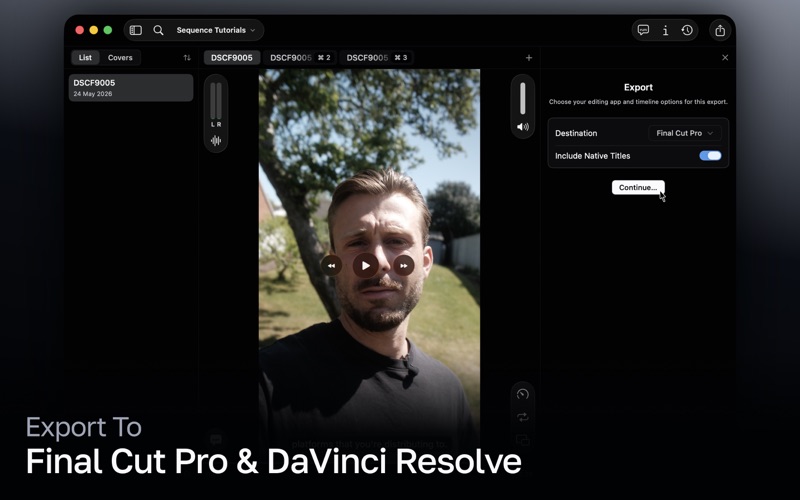Screen dimensions: 800x500
Task: Open the Destination Final Cut Pro dropdown
Action: pyautogui.click(x=685, y=133)
